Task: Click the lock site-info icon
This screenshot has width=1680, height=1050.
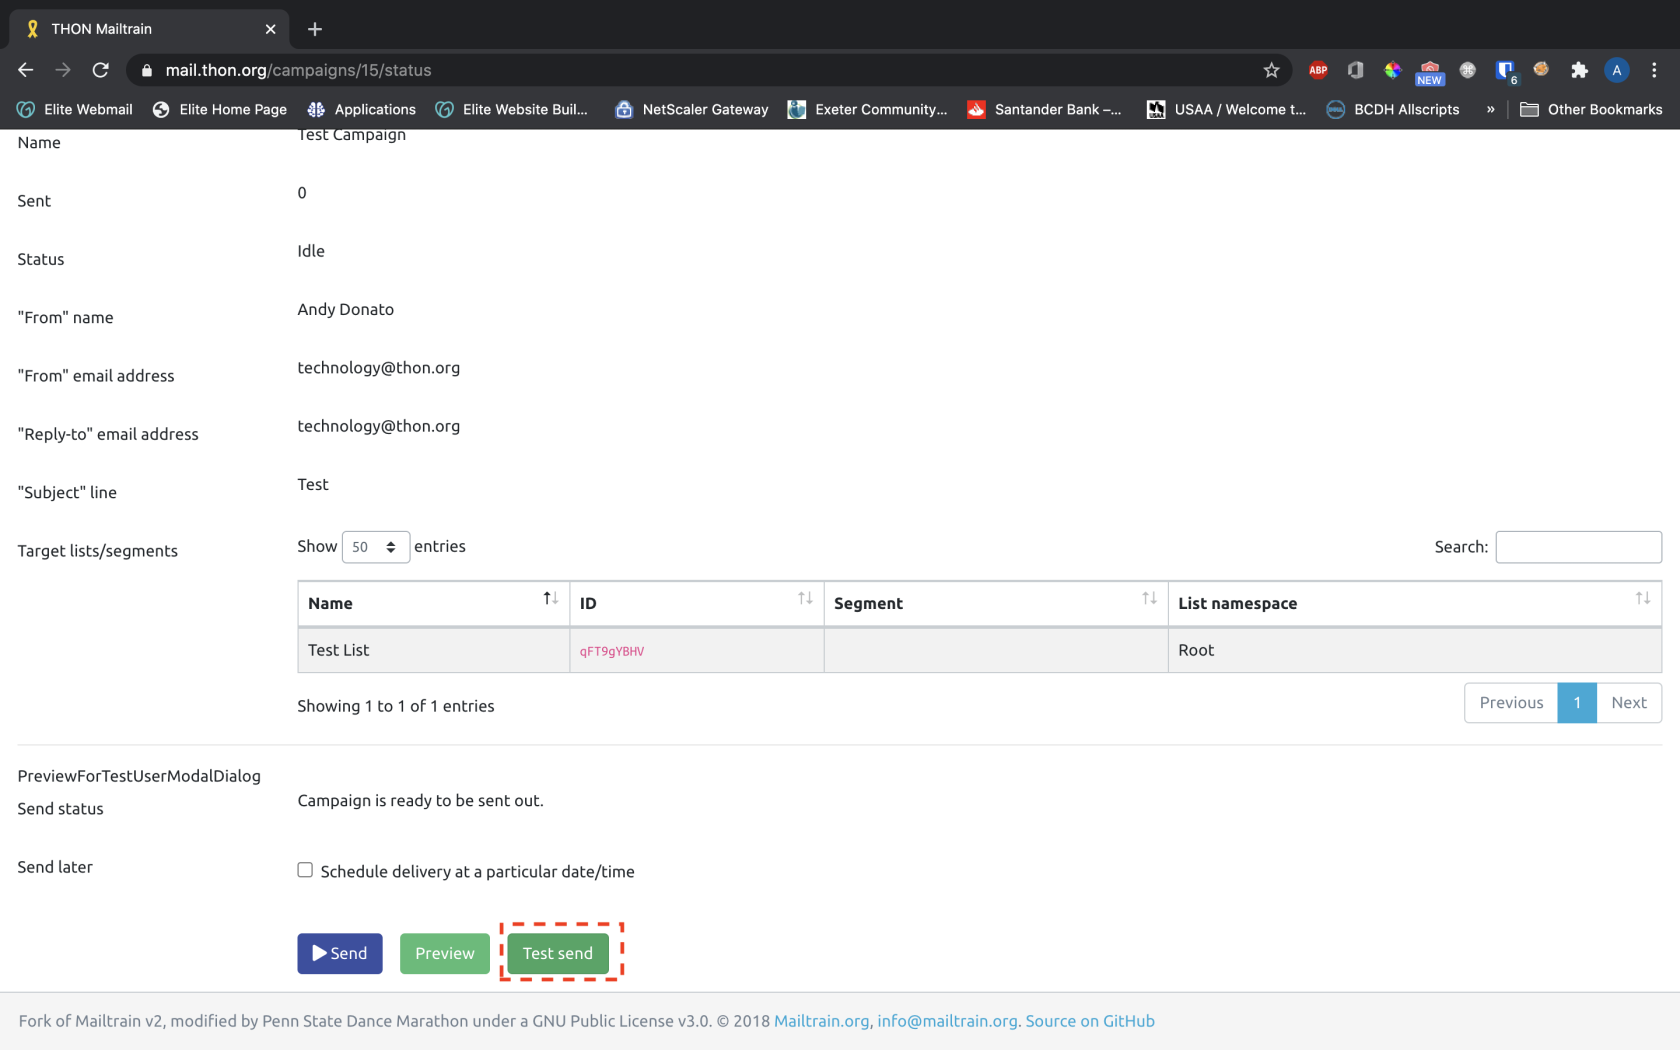Action: click(x=147, y=70)
